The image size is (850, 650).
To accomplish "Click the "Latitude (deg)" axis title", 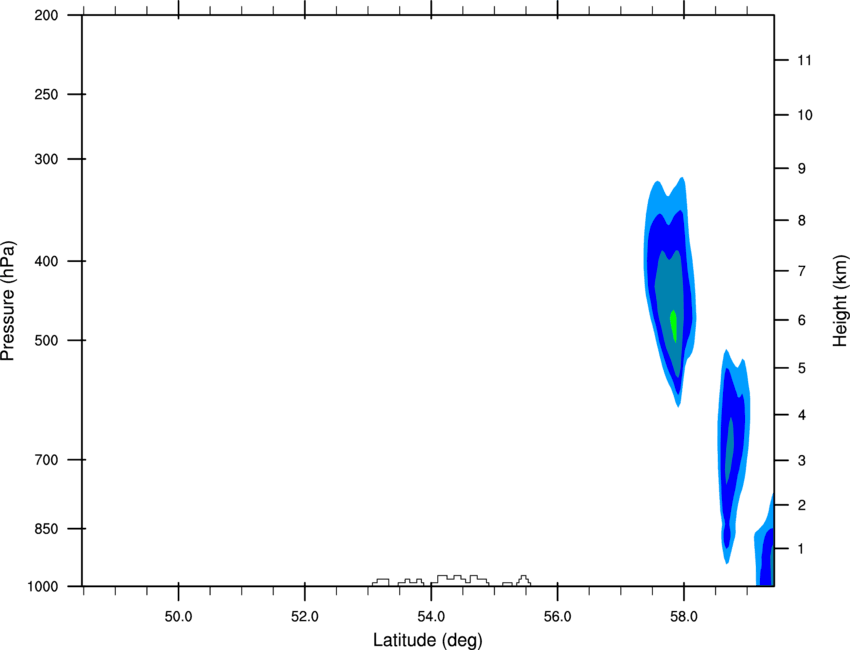I will 427,640.
